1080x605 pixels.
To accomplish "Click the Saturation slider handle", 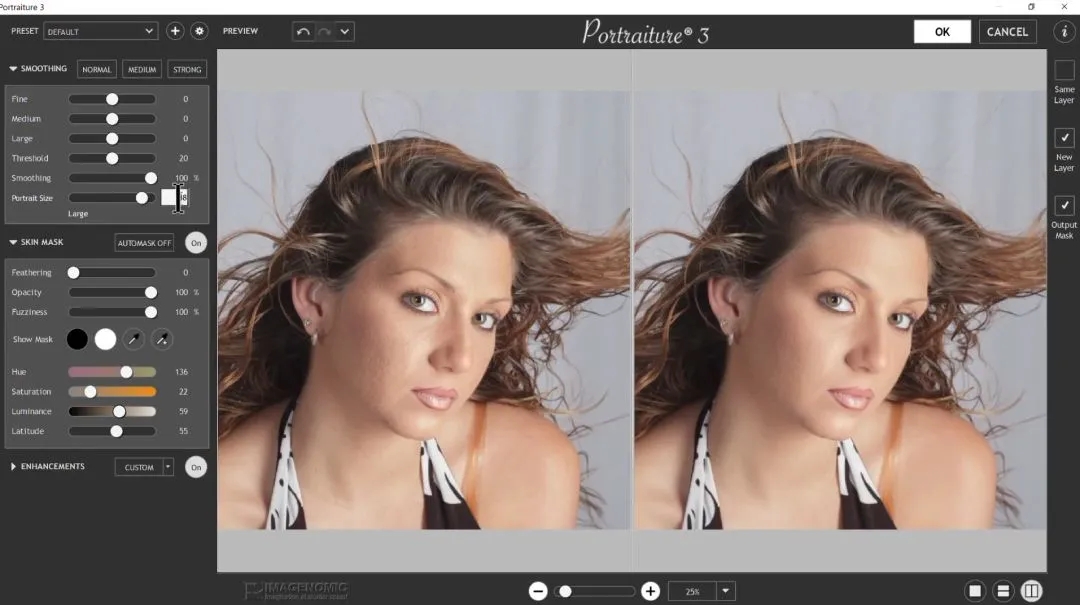I will pyautogui.click(x=90, y=392).
